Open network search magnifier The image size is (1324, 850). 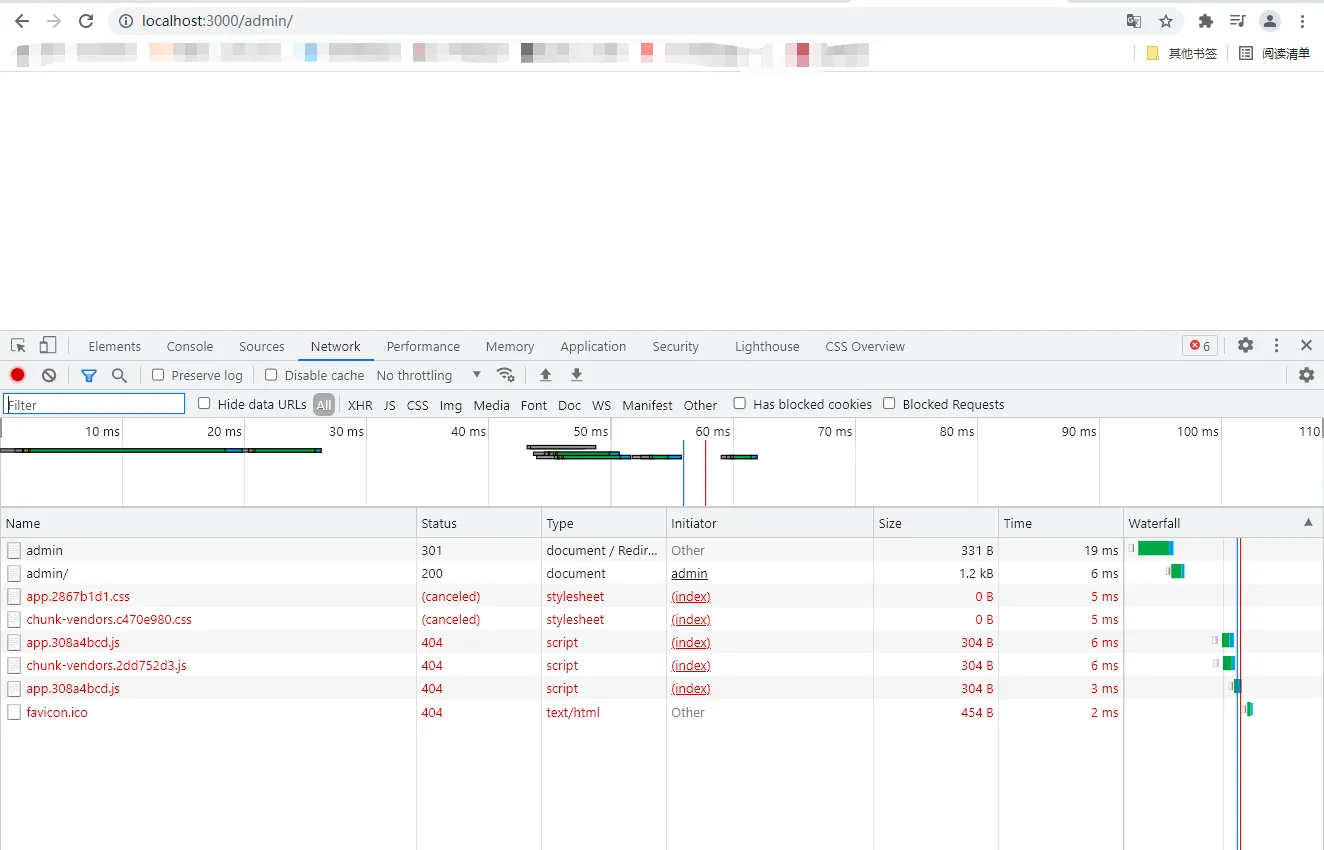pyautogui.click(x=119, y=375)
